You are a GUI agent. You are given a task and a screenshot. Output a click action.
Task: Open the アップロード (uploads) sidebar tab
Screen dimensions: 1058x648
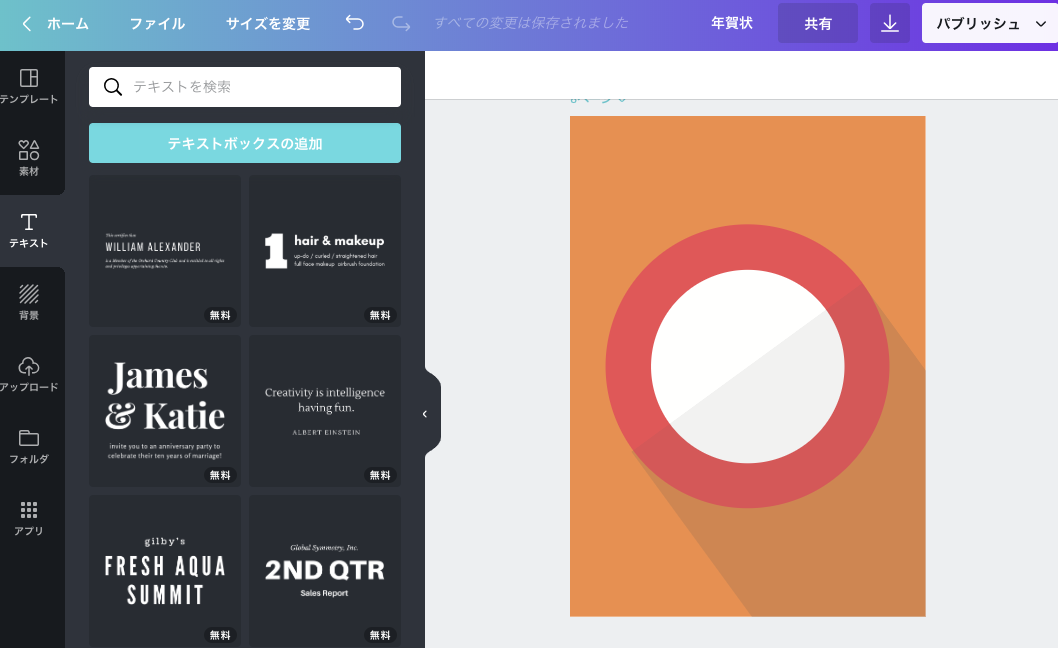tap(29, 374)
